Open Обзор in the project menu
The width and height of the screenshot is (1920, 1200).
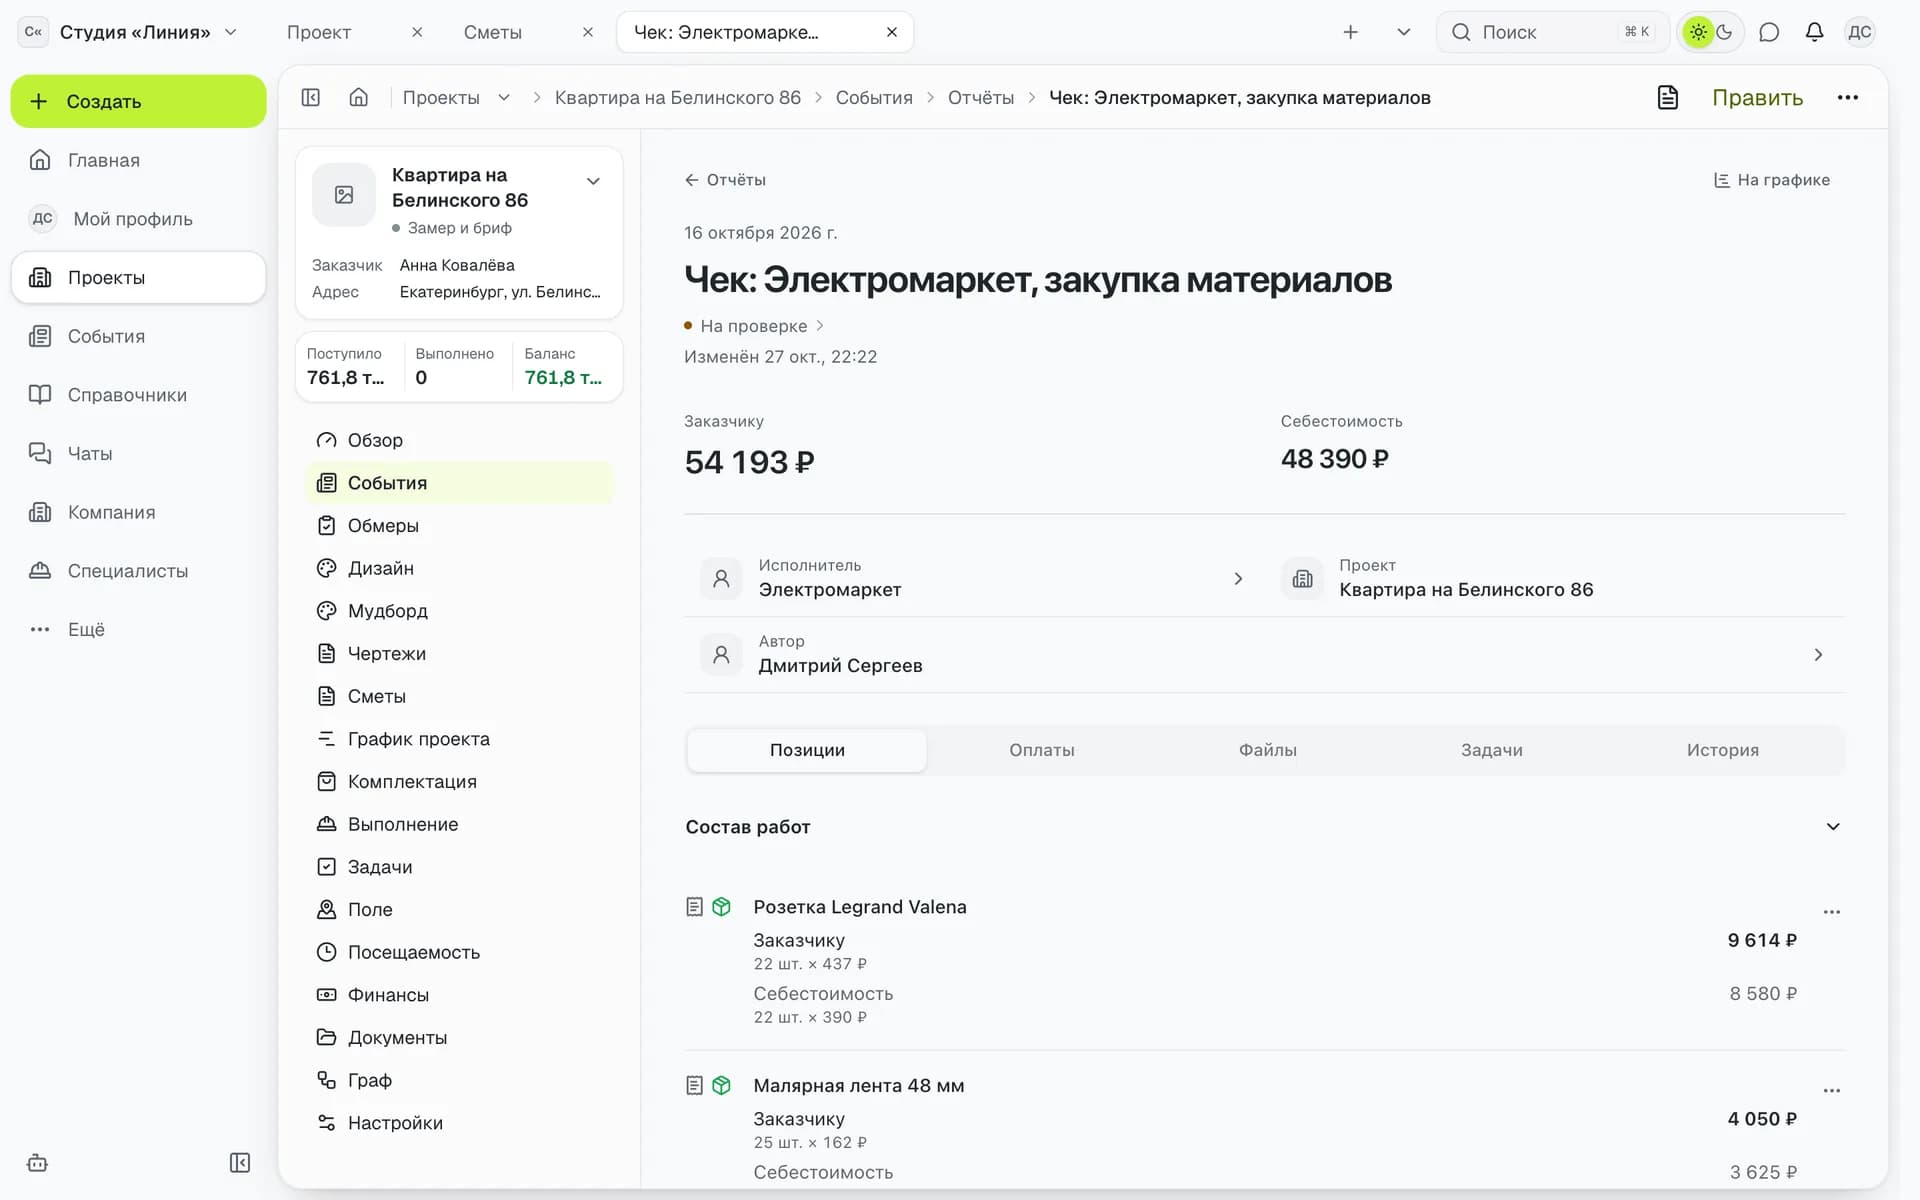459,440
